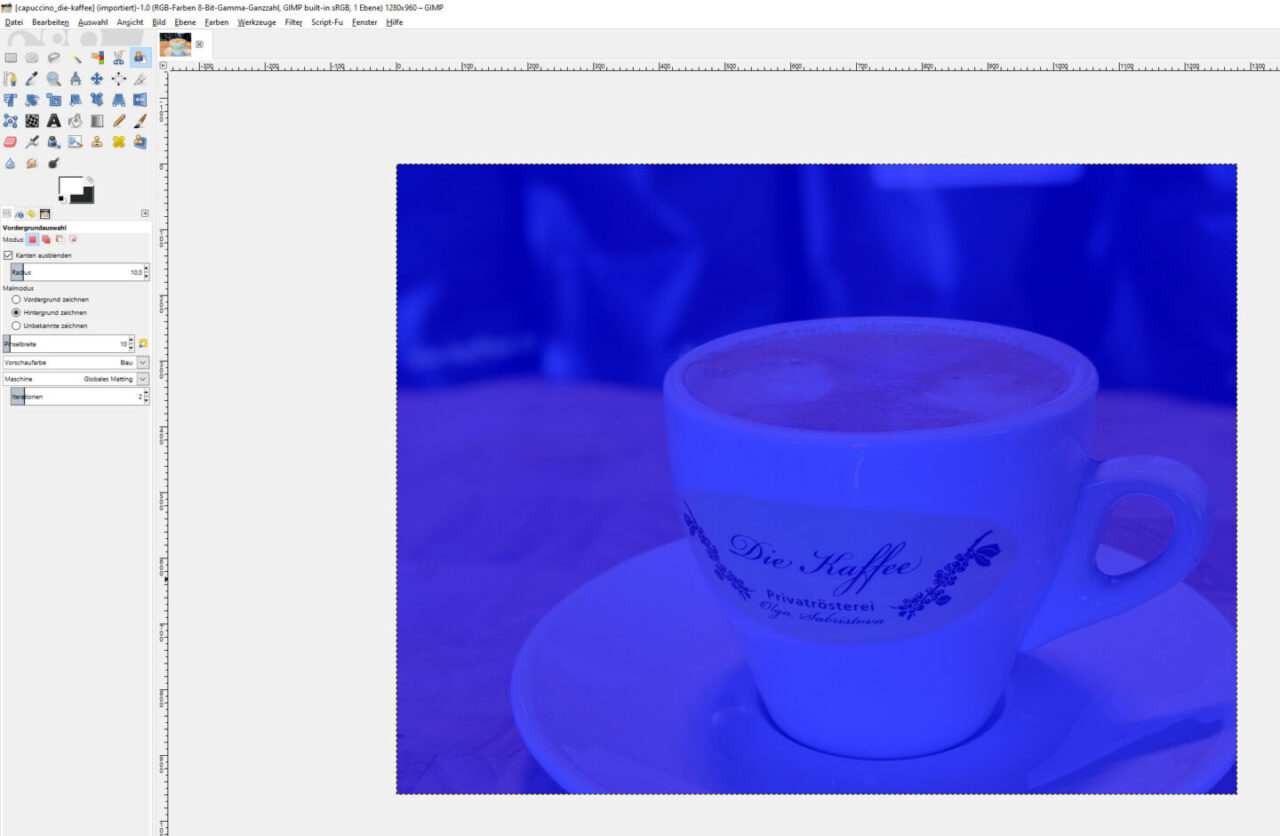
Task: Select the Fuzzy Select magic wand tool
Action: click(75, 58)
